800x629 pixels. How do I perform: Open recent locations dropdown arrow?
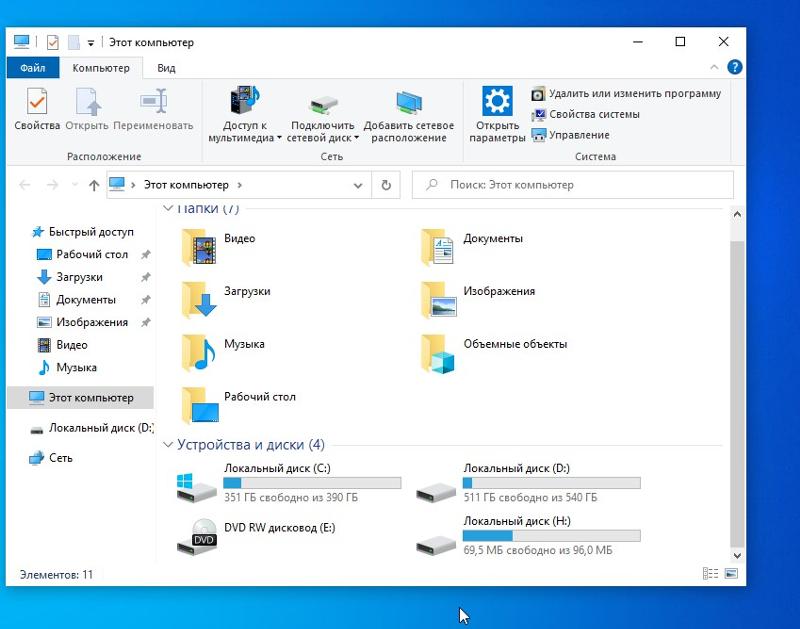point(74,185)
